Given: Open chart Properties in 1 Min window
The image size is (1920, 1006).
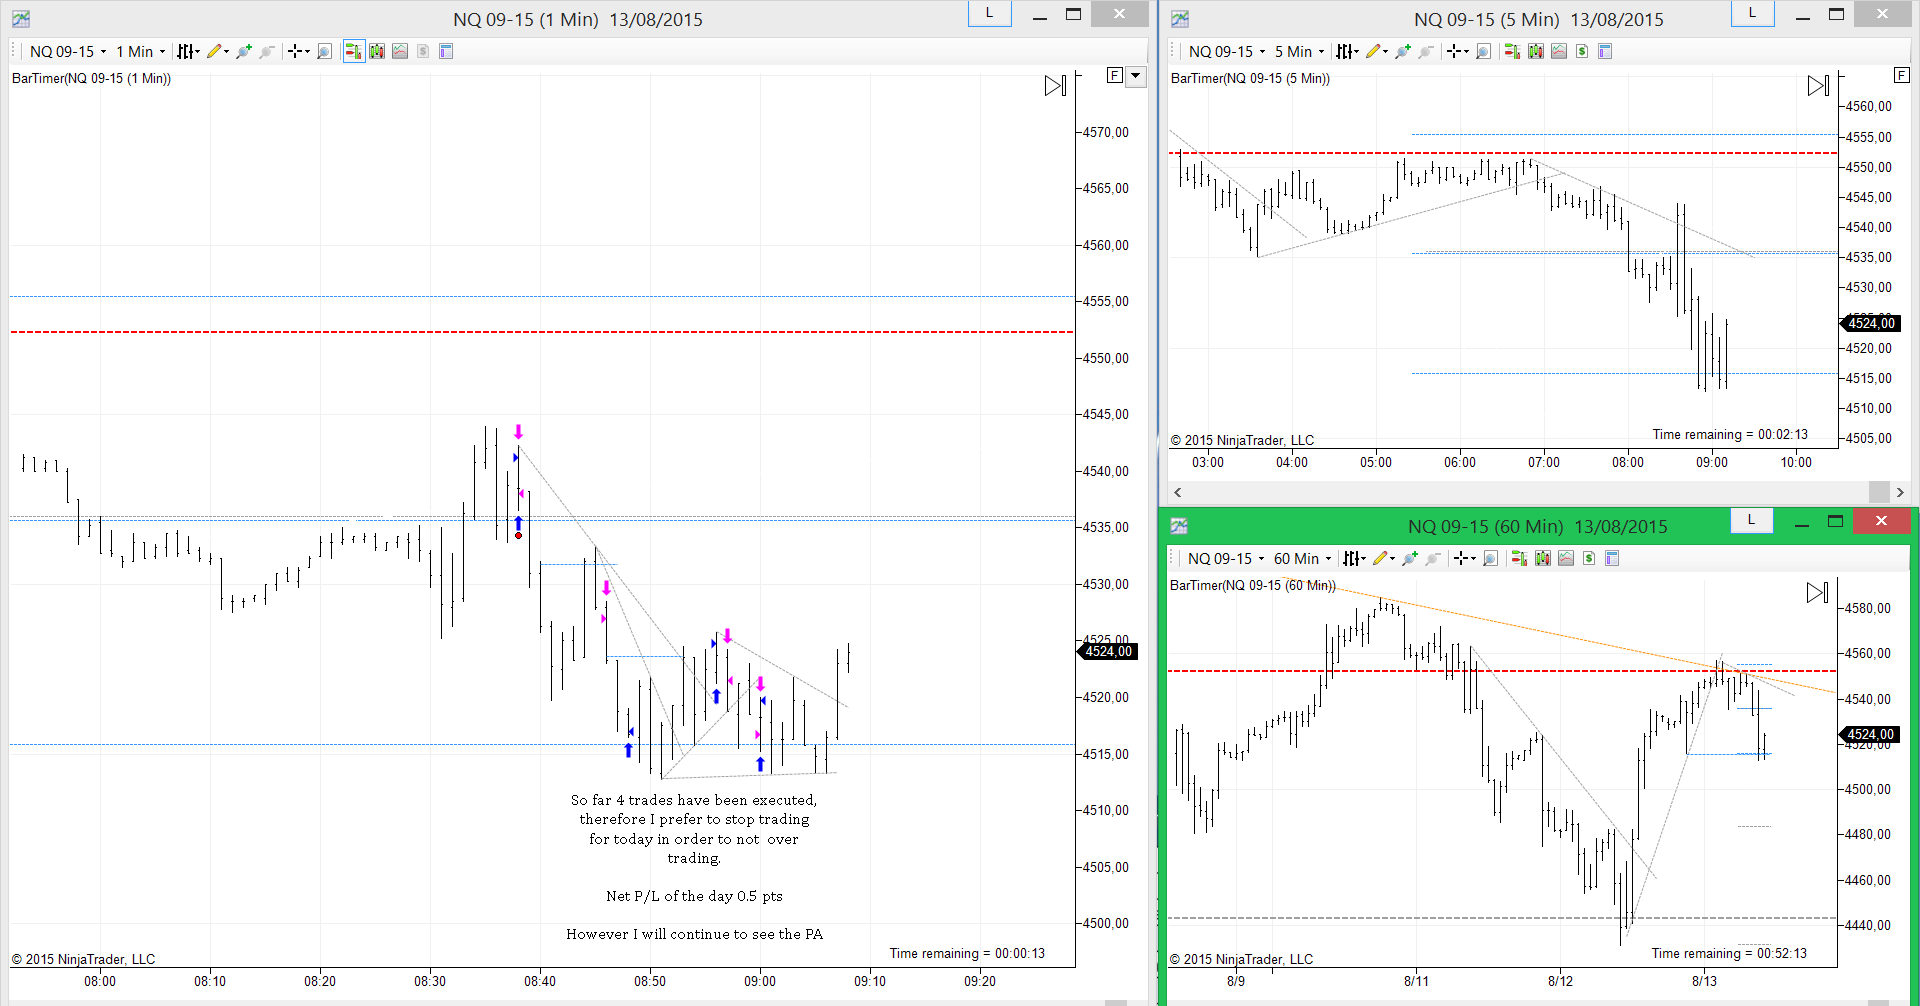Looking at the screenshot, I should coord(446,51).
